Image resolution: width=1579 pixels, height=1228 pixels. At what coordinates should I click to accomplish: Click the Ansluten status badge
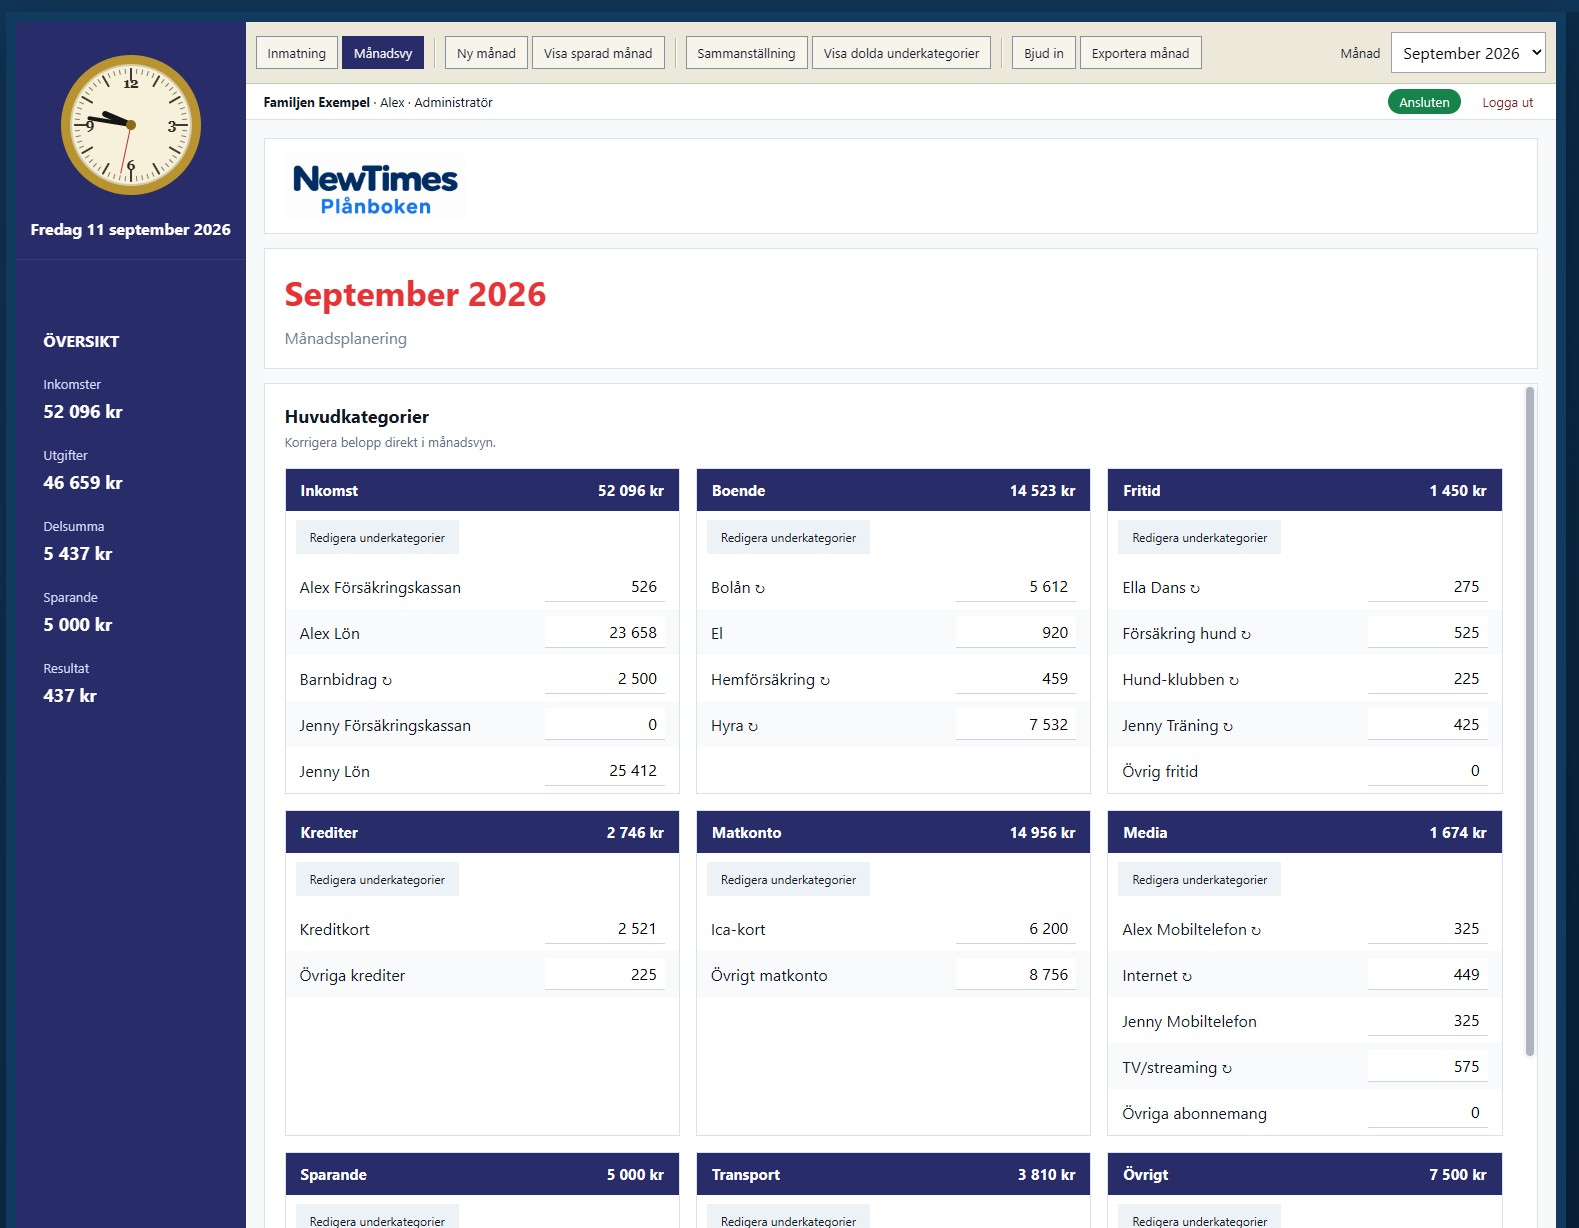click(x=1424, y=102)
